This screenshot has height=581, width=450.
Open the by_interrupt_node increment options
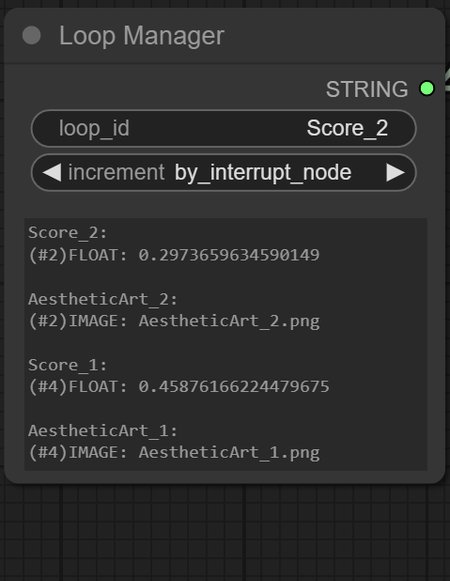pyautogui.click(x=263, y=173)
